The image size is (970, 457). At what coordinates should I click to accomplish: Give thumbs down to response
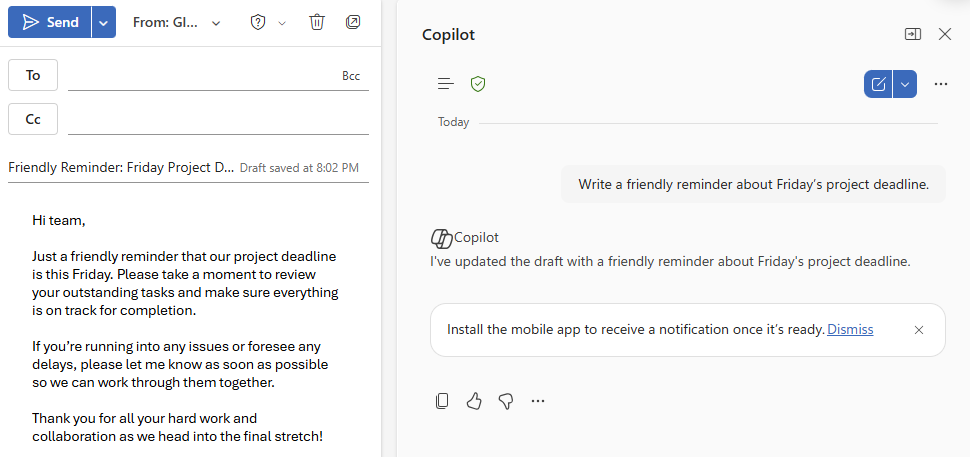(x=506, y=401)
